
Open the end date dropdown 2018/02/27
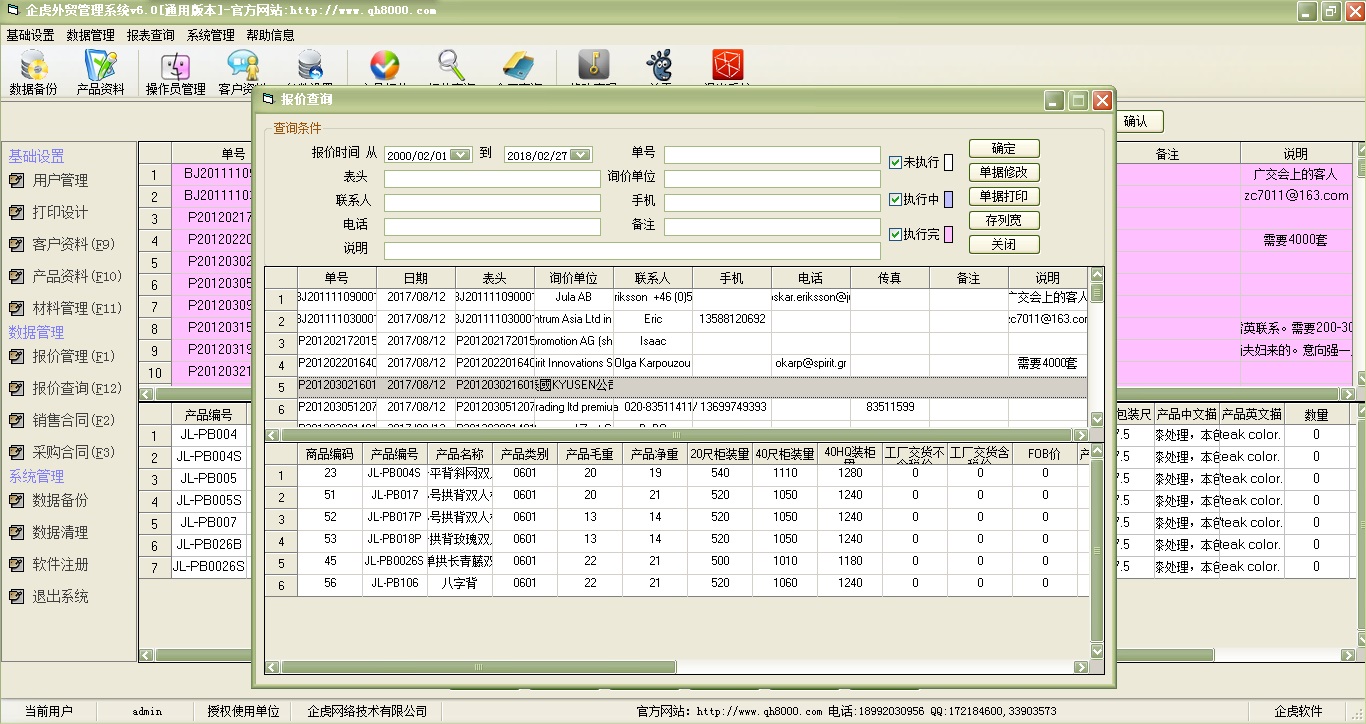click(x=580, y=155)
